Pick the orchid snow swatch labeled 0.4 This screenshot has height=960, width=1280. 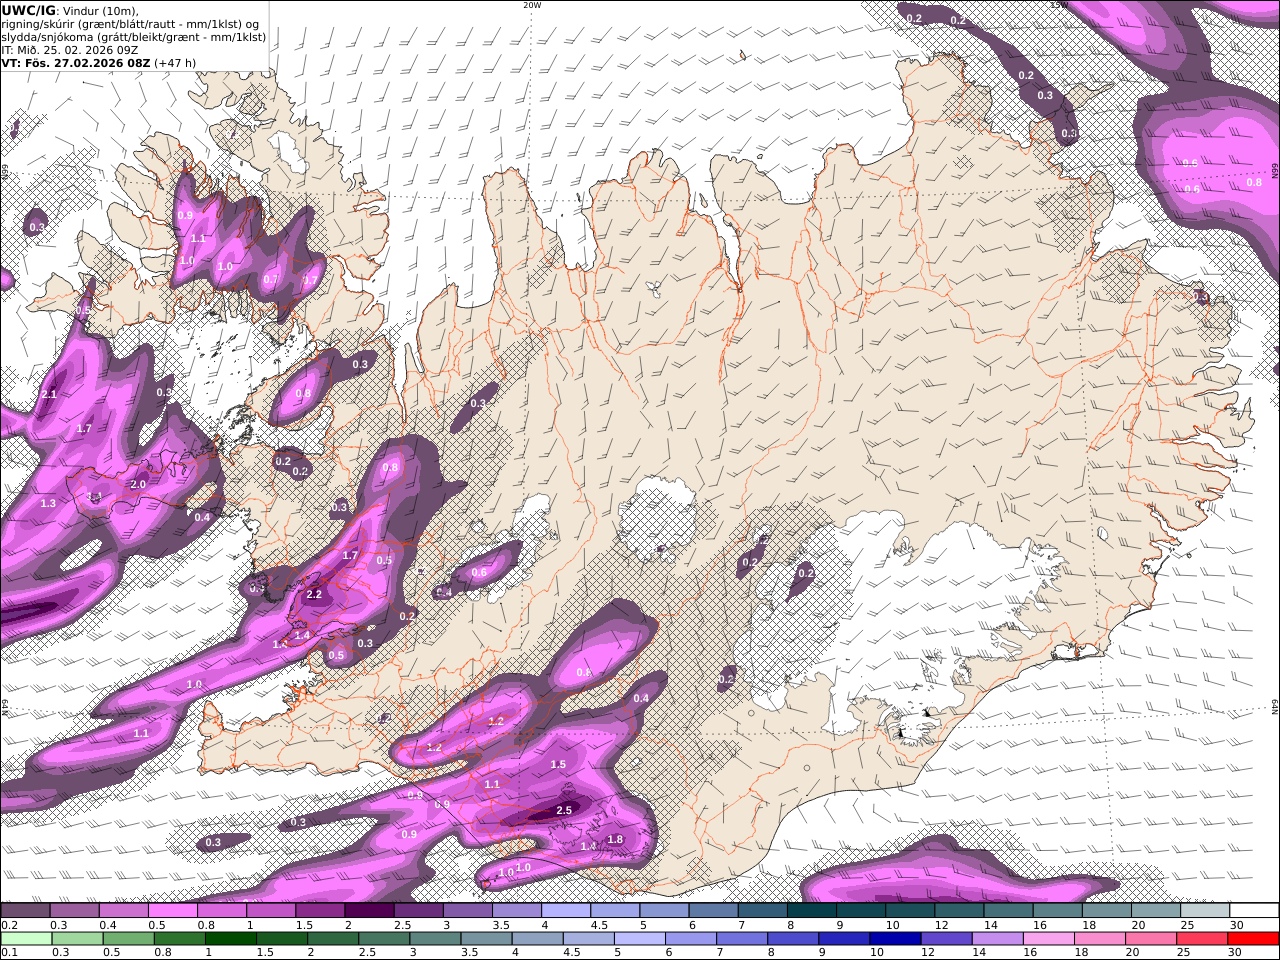click(x=123, y=910)
